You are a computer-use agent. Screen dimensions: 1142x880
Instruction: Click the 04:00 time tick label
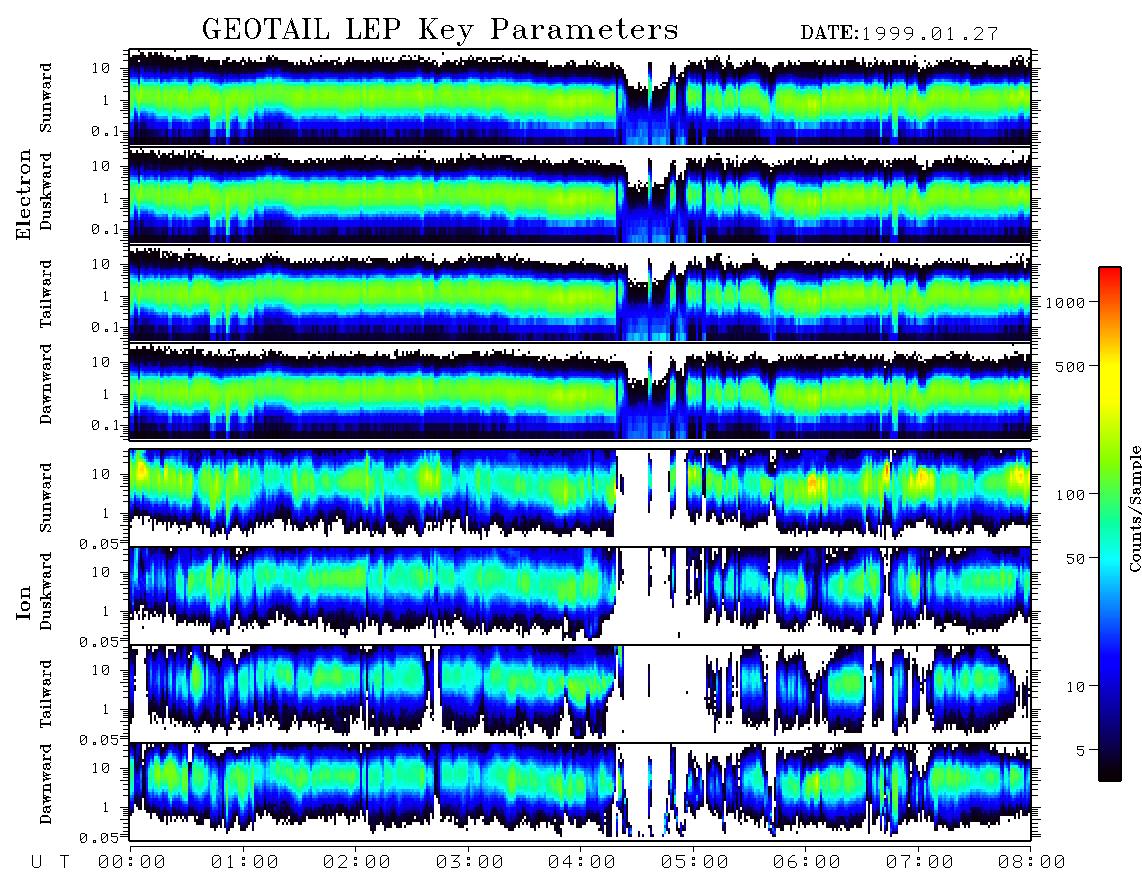pyautogui.click(x=582, y=863)
